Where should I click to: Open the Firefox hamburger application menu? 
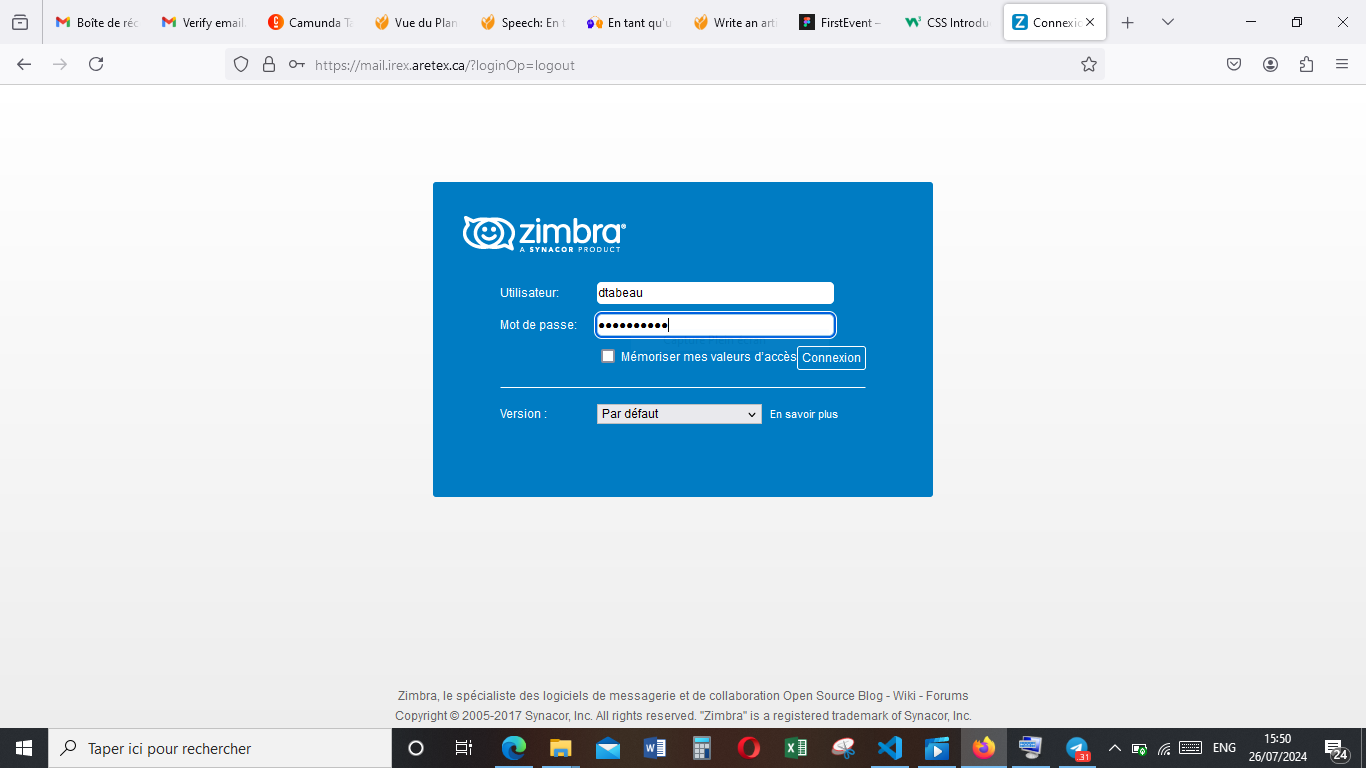pyautogui.click(x=1342, y=64)
